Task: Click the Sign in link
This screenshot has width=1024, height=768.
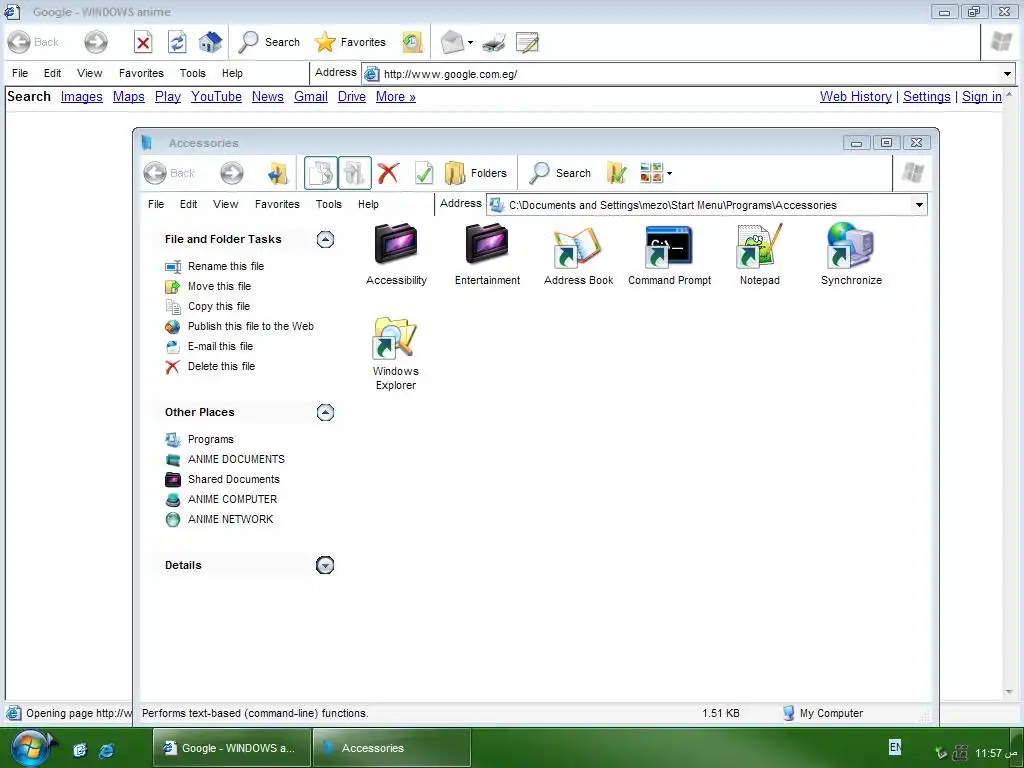Action: [982, 97]
